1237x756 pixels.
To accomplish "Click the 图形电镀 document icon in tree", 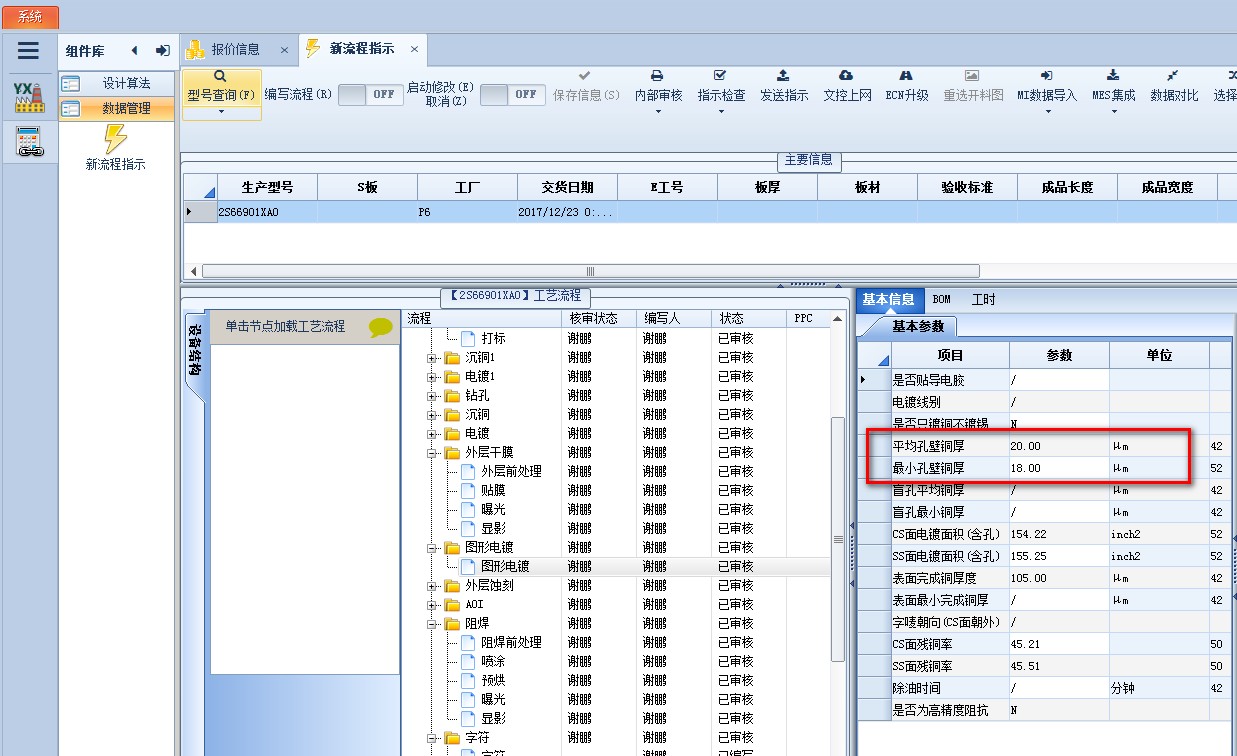I will click(x=469, y=567).
